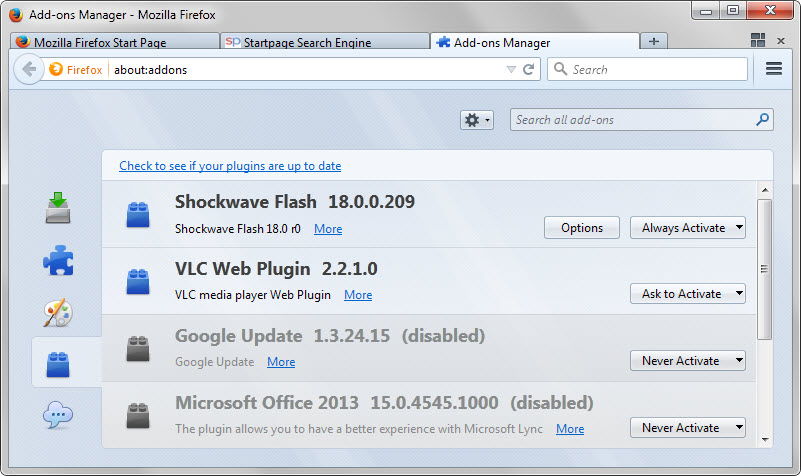This screenshot has height=476, width=801.
Task: Click the plugin list scroll down arrow
Action: coord(765,439)
